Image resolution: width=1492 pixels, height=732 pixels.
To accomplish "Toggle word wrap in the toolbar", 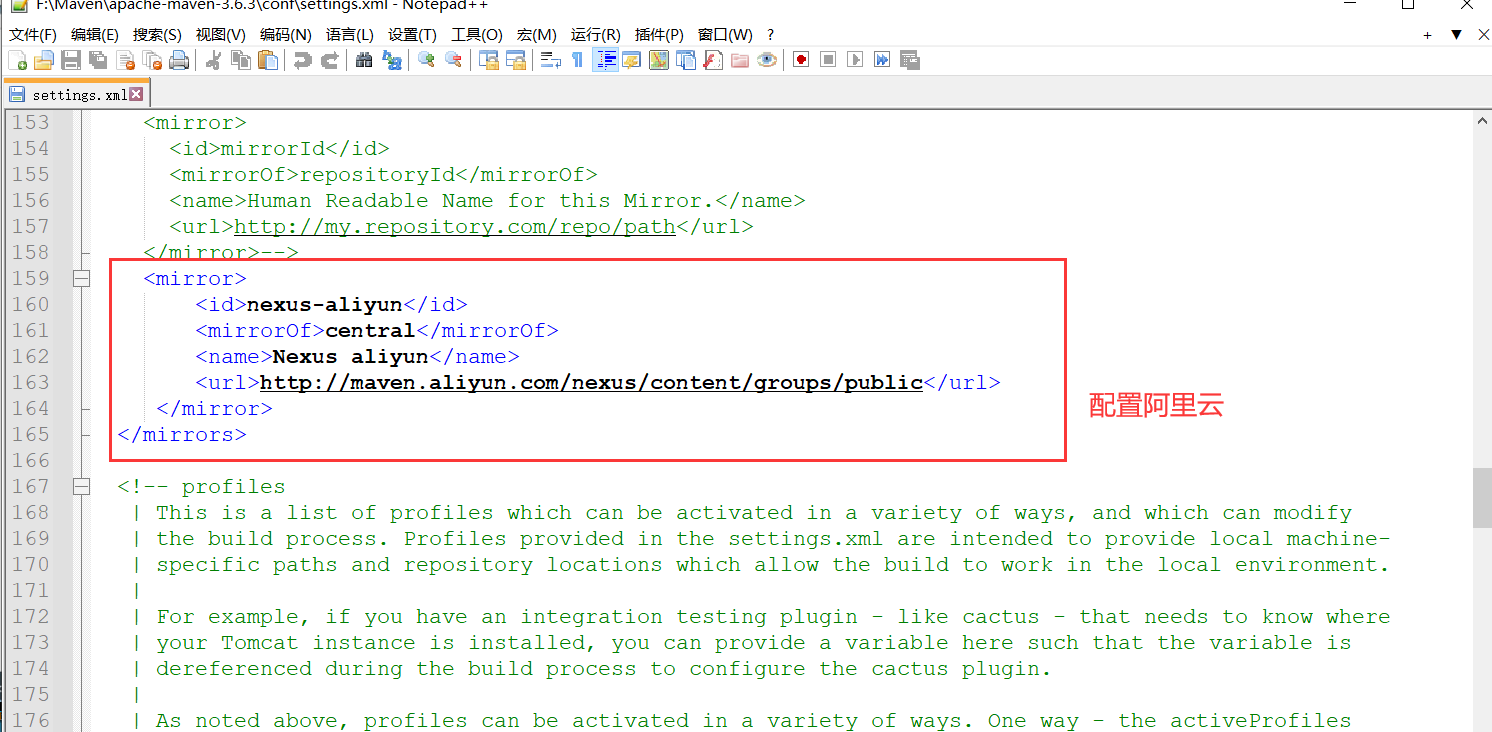I will point(550,61).
